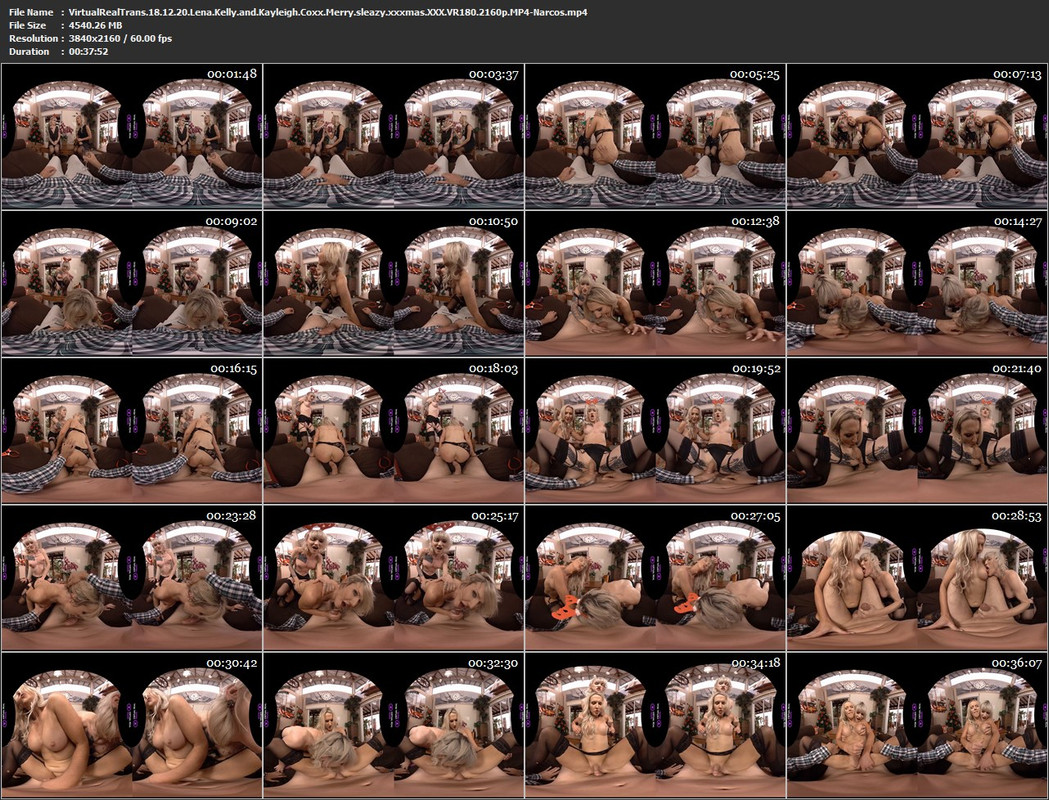Click the thumbnail with timestamp 00:34:18
The width and height of the screenshot is (1049, 800).
coord(656,726)
